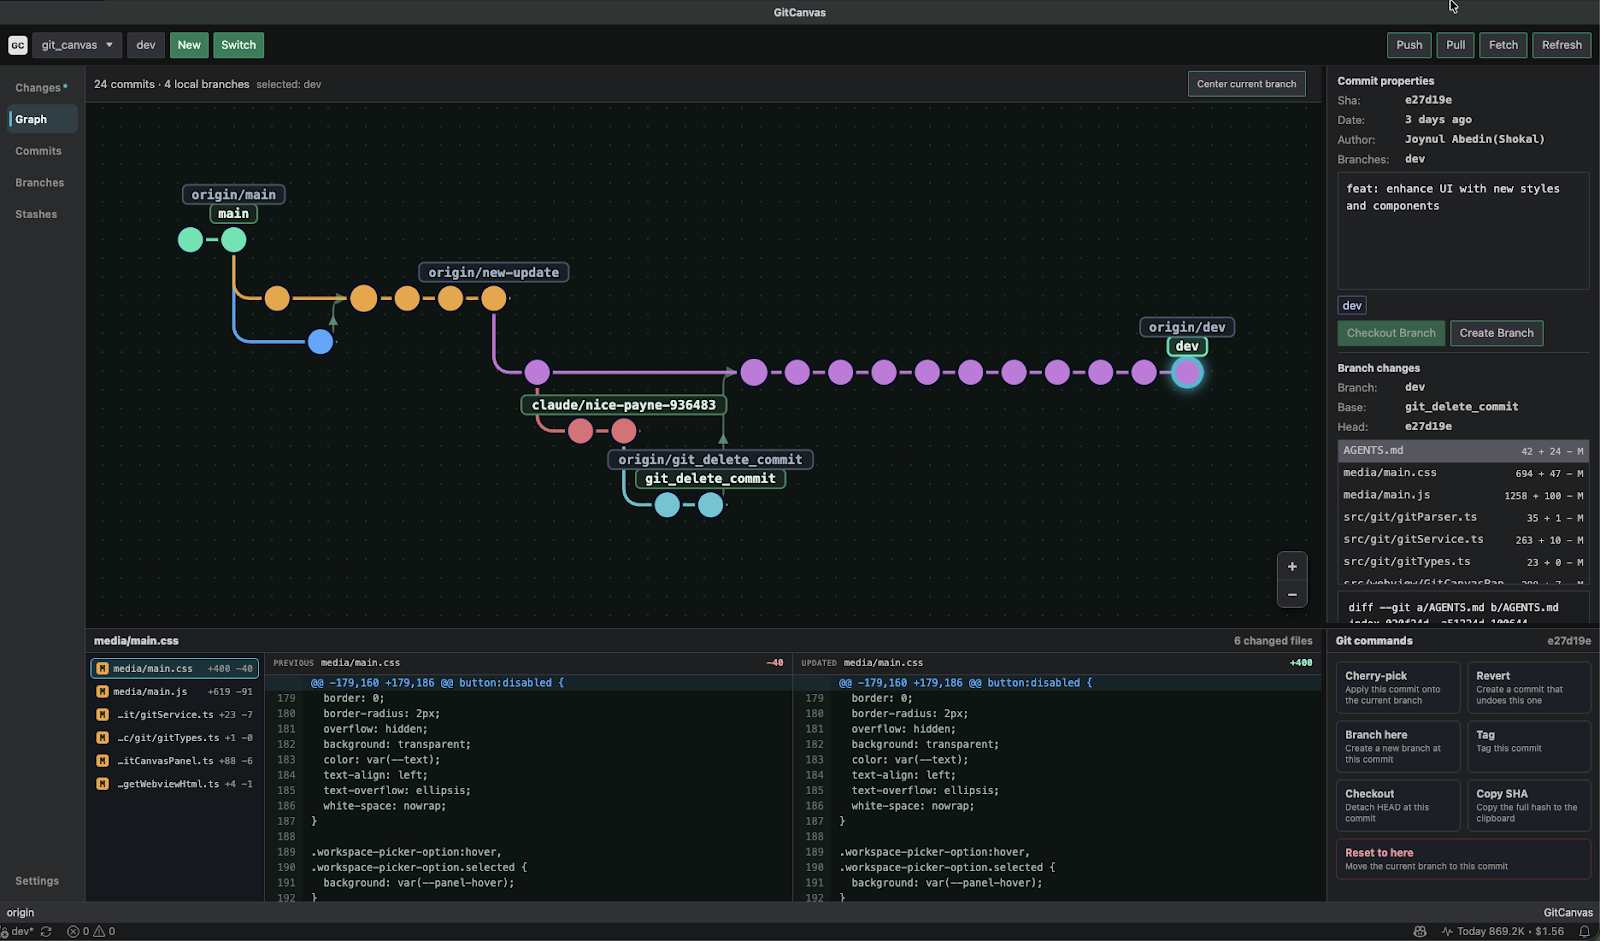This screenshot has width=1600, height=941.
Task: Refresh the repository view
Action: (1562, 45)
